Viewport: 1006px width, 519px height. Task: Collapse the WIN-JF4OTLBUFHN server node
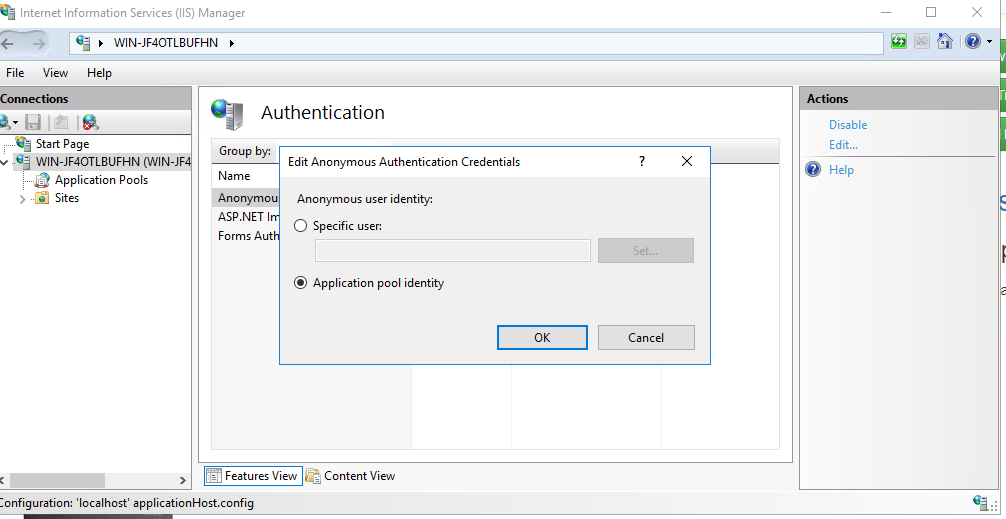tap(5, 162)
